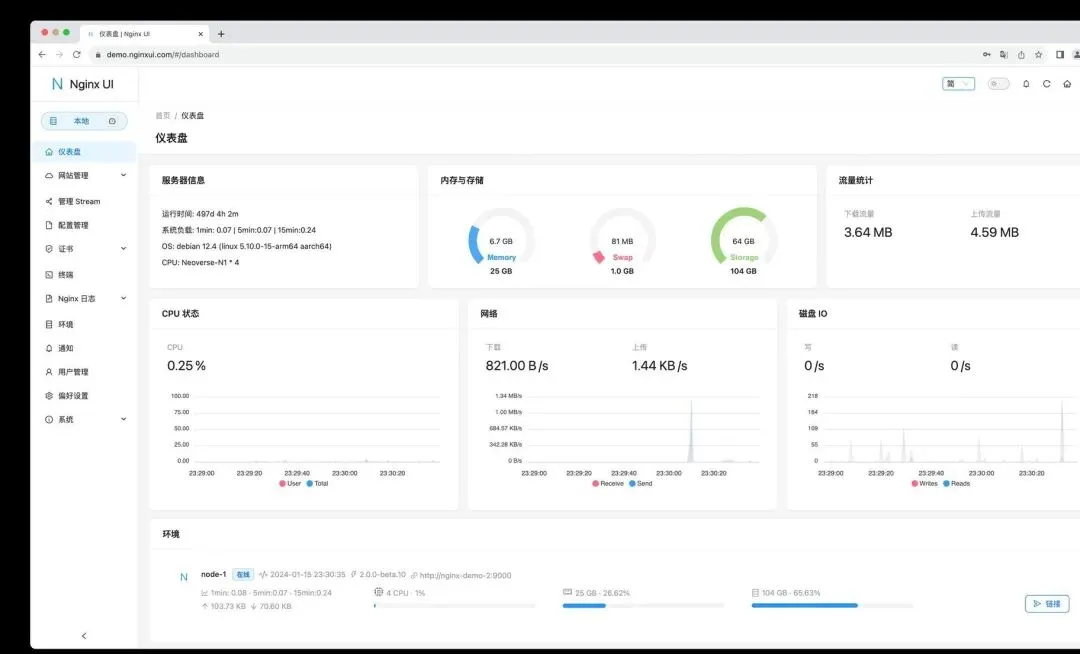The height and width of the screenshot is (654, 1080).
Task: Click the Nginx UI logo
Action: point(83,84)
